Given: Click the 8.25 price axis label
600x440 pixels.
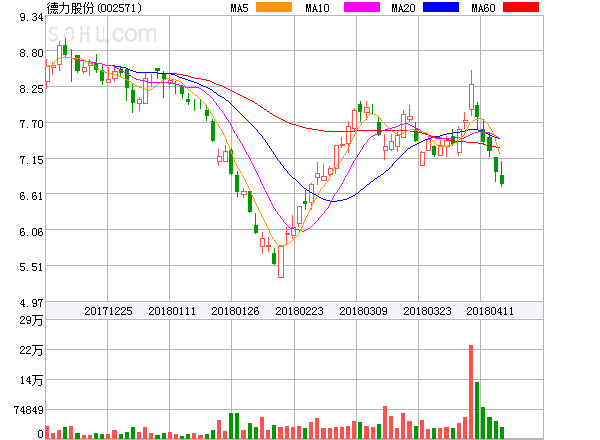Looking at the screenshot, I should pyautogui.click(x=31, y=89).
